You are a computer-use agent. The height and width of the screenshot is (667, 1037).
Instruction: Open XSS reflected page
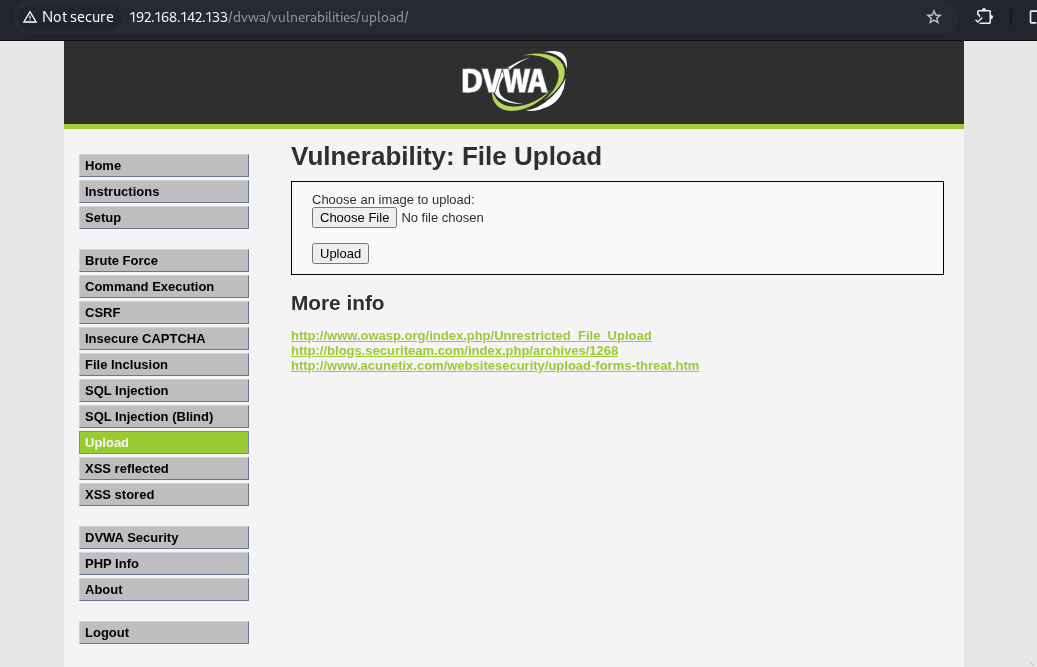(164, 469)
